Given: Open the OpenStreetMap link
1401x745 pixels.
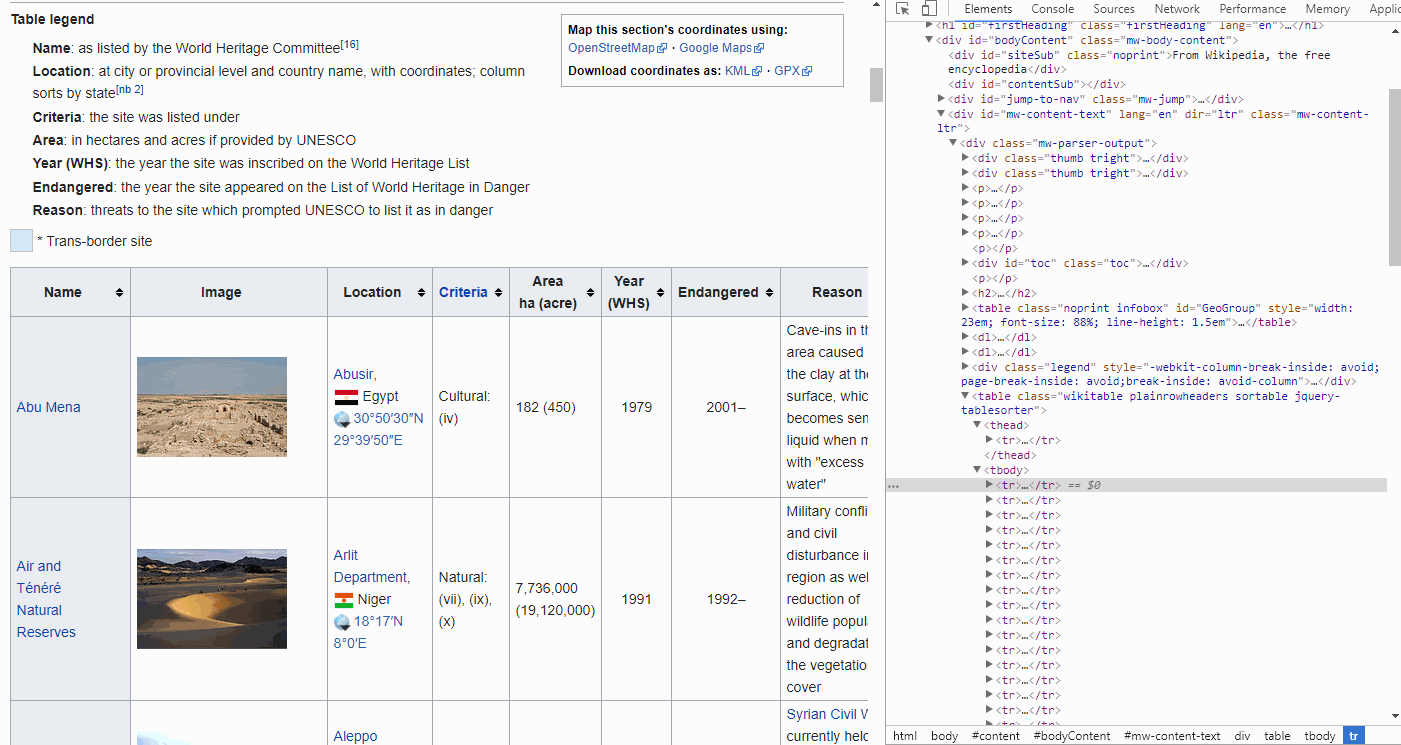Looking at the screenshot, I should (x=611, y=48).
